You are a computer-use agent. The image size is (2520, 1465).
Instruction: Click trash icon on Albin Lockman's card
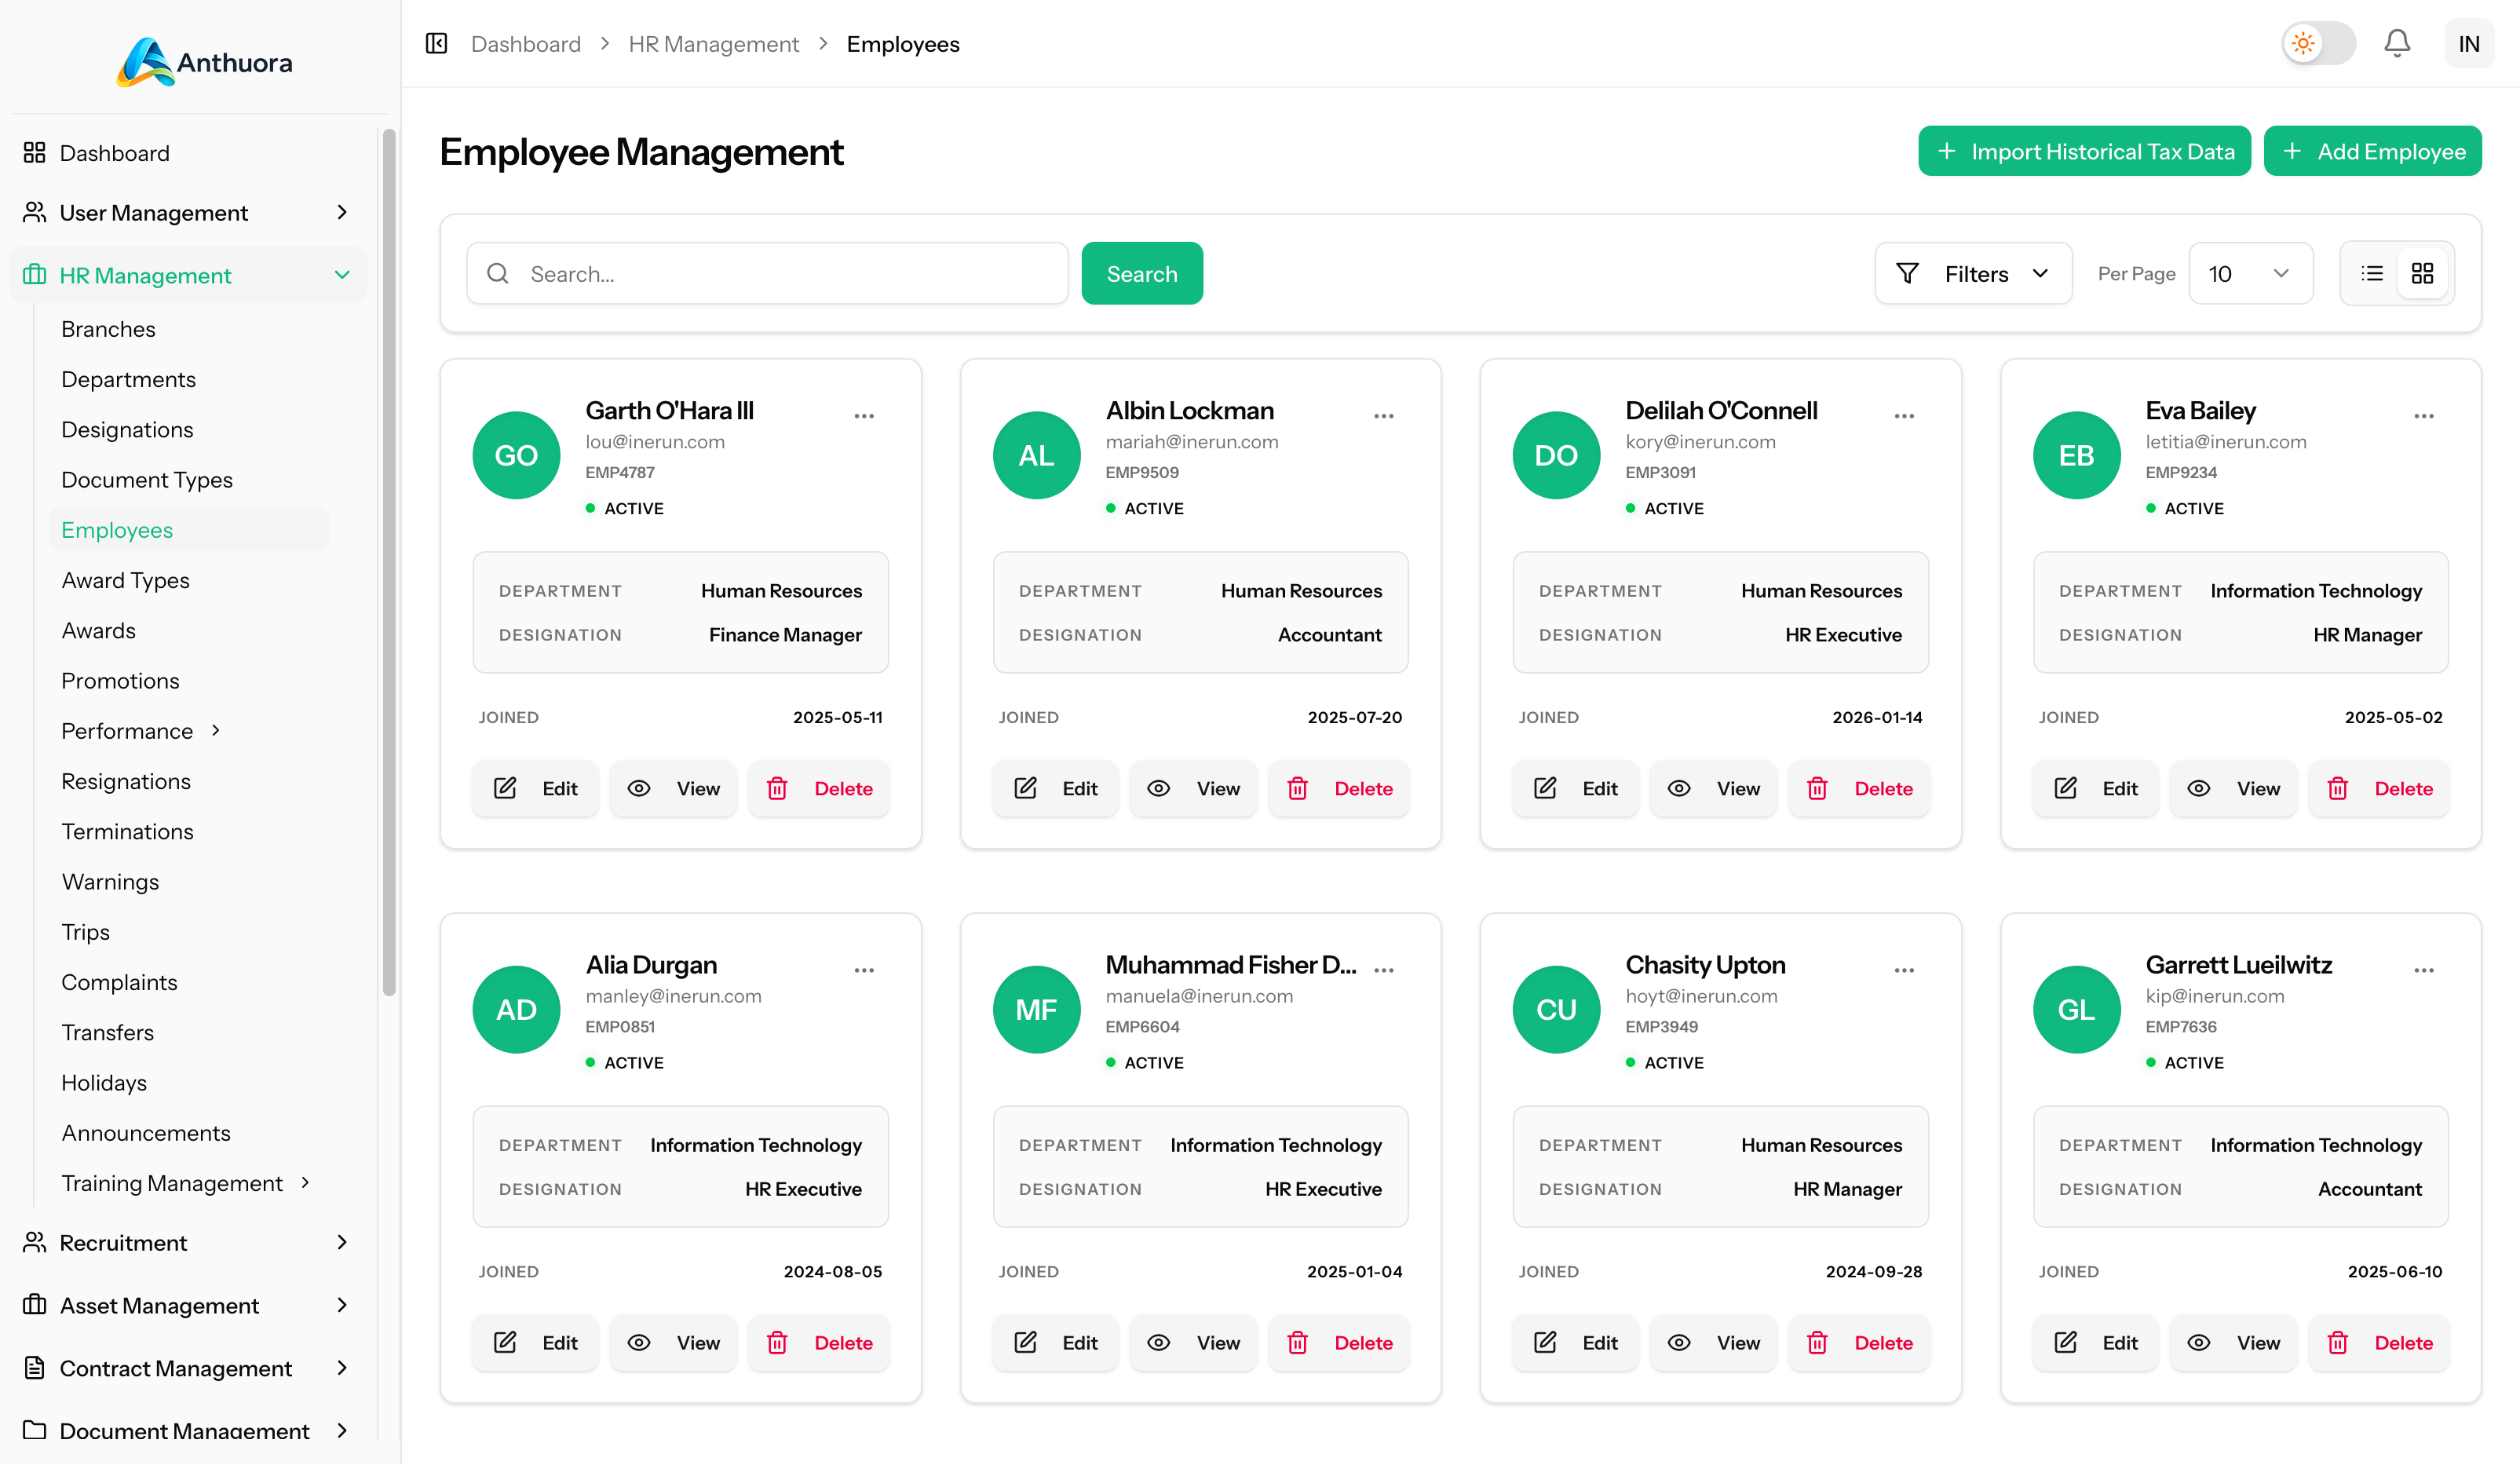tap(1297, 788)
